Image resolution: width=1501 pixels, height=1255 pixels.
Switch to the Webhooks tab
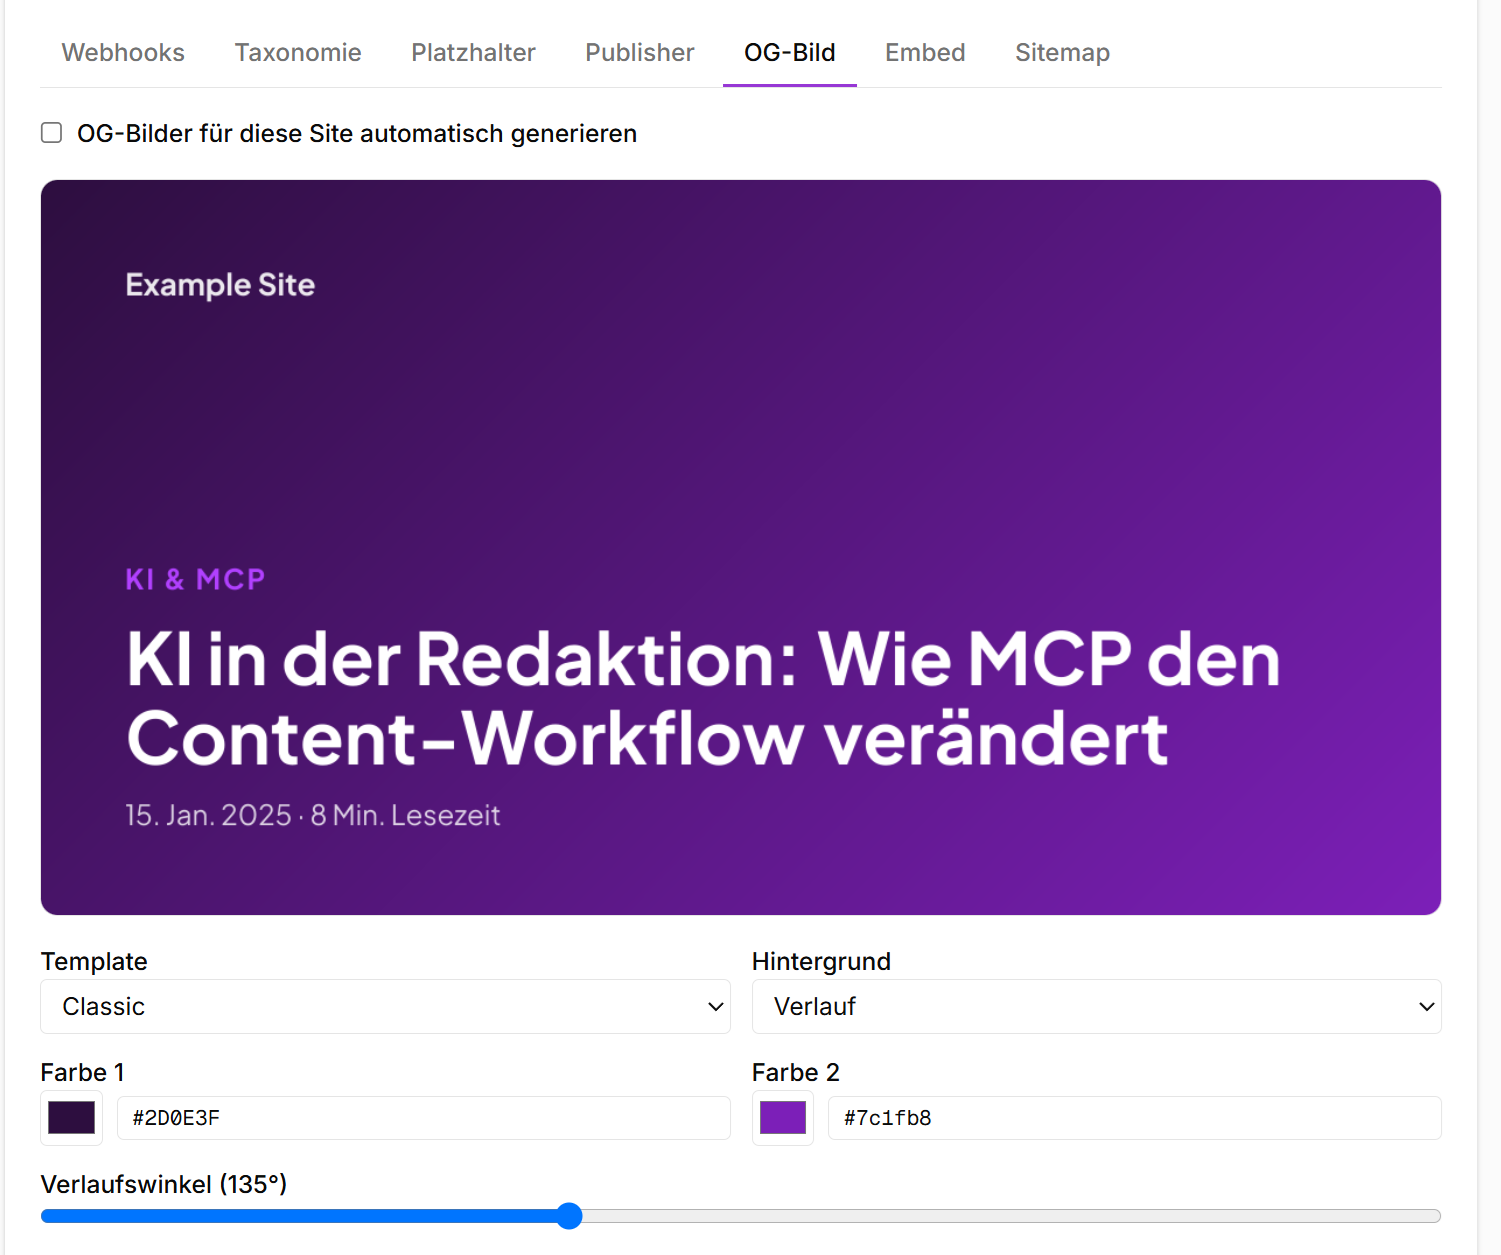click(123, 53)
